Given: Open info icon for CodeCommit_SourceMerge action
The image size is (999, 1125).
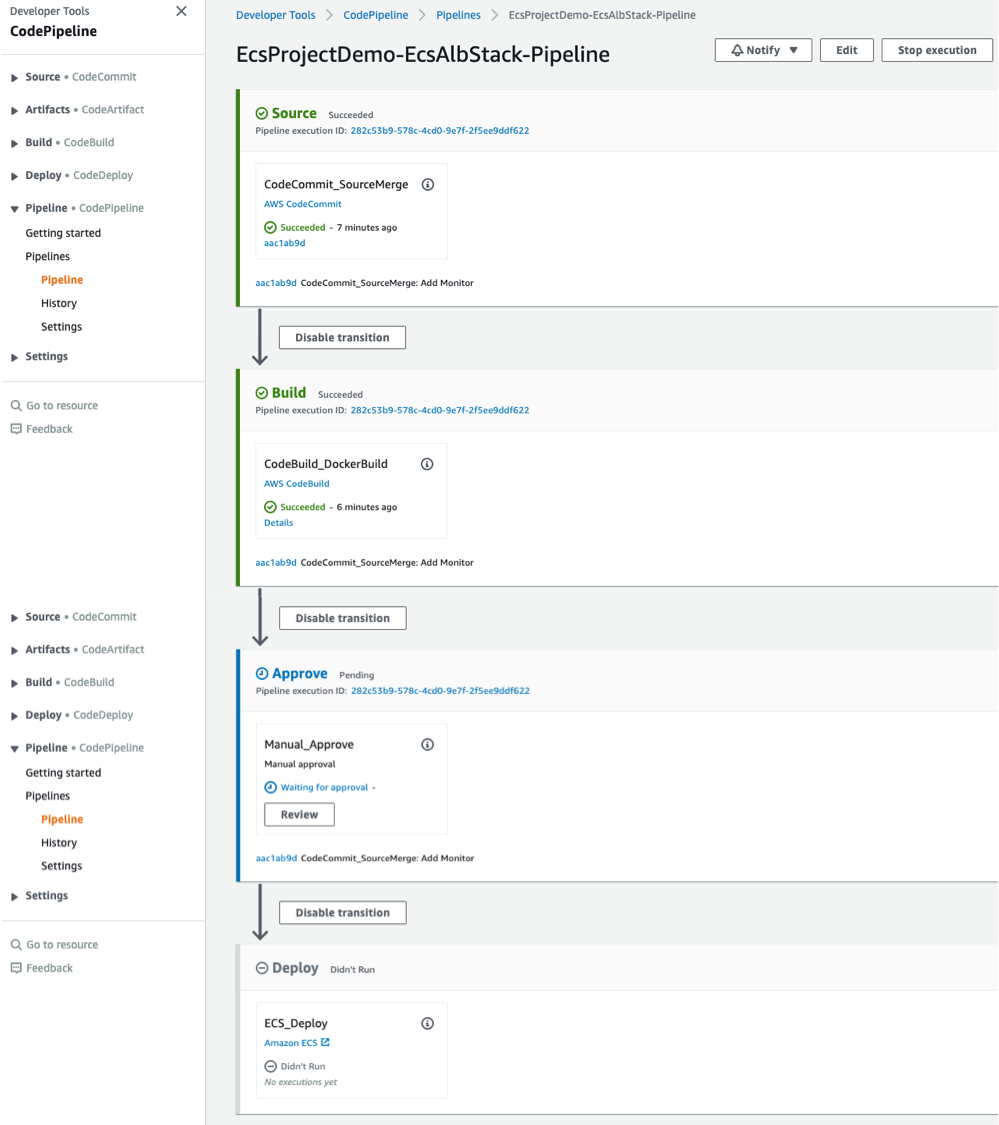Looking at the screenshot, I should tap(428, 184).
